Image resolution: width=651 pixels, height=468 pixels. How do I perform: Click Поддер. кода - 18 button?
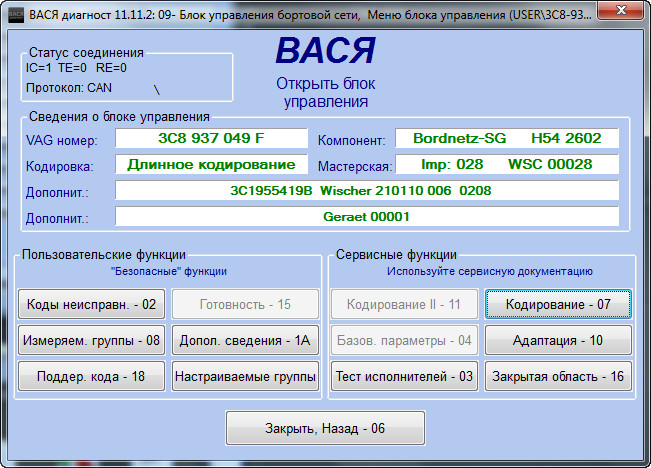[x=90, y=376]
